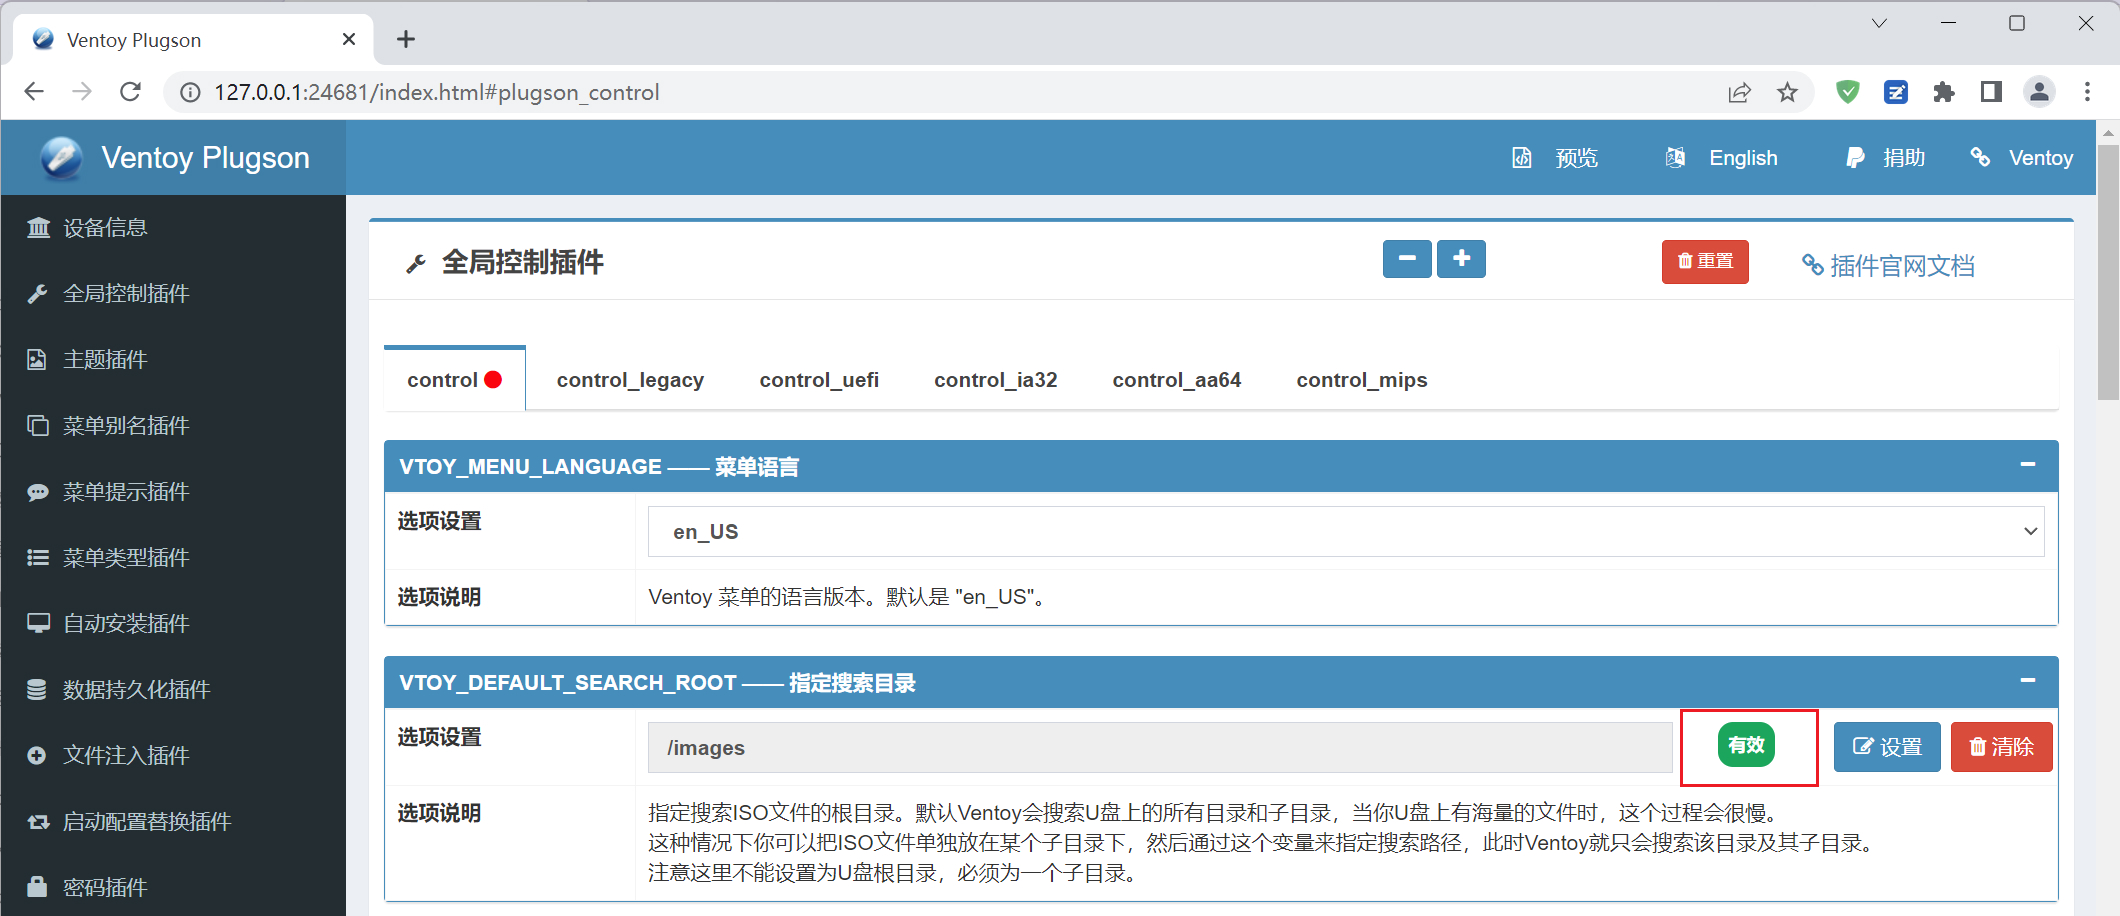Click the green 有效 status badge
2120x916 pixels.
coord(1746,746)
